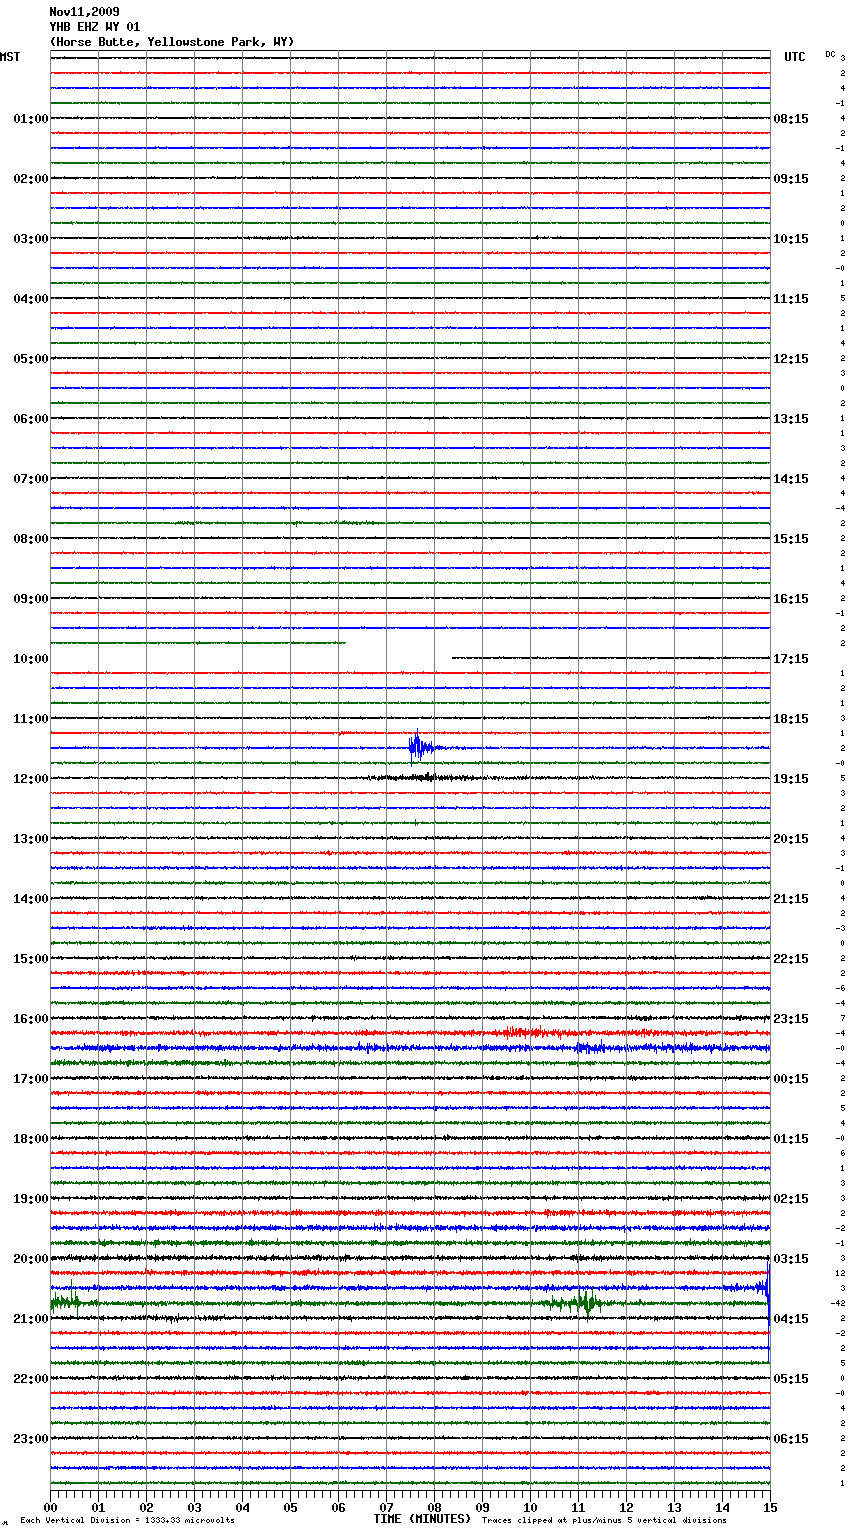
Task: Click the blue earthquake burst near minute 7.5
Action: coord(420,747)
